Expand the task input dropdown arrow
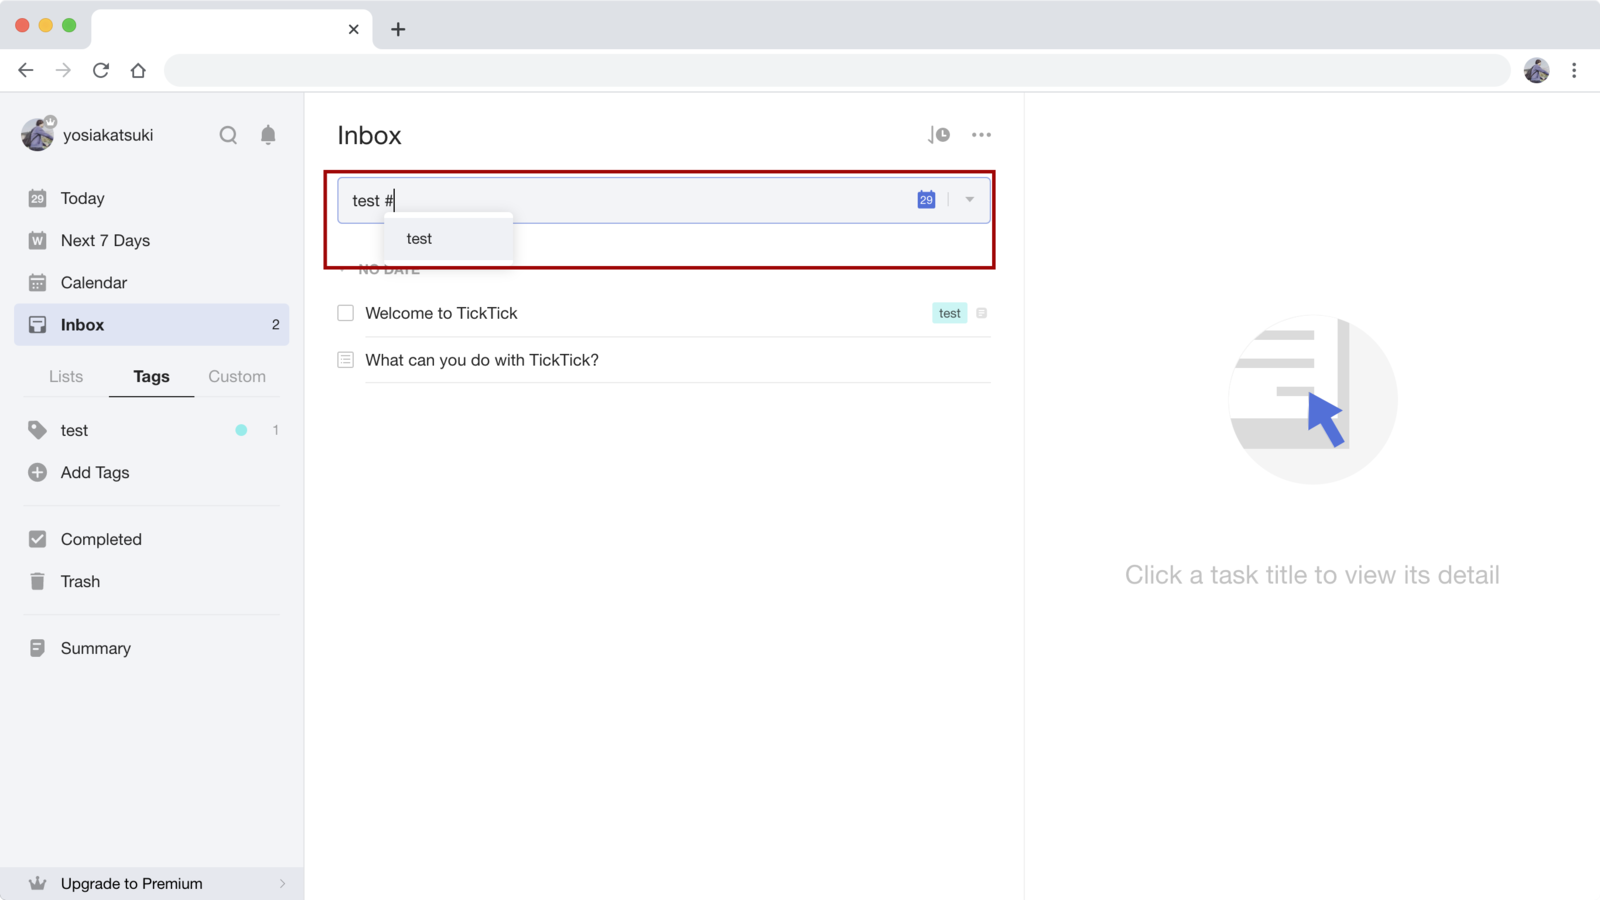Screen dimensions: 1600x900 tap(969, 200)
